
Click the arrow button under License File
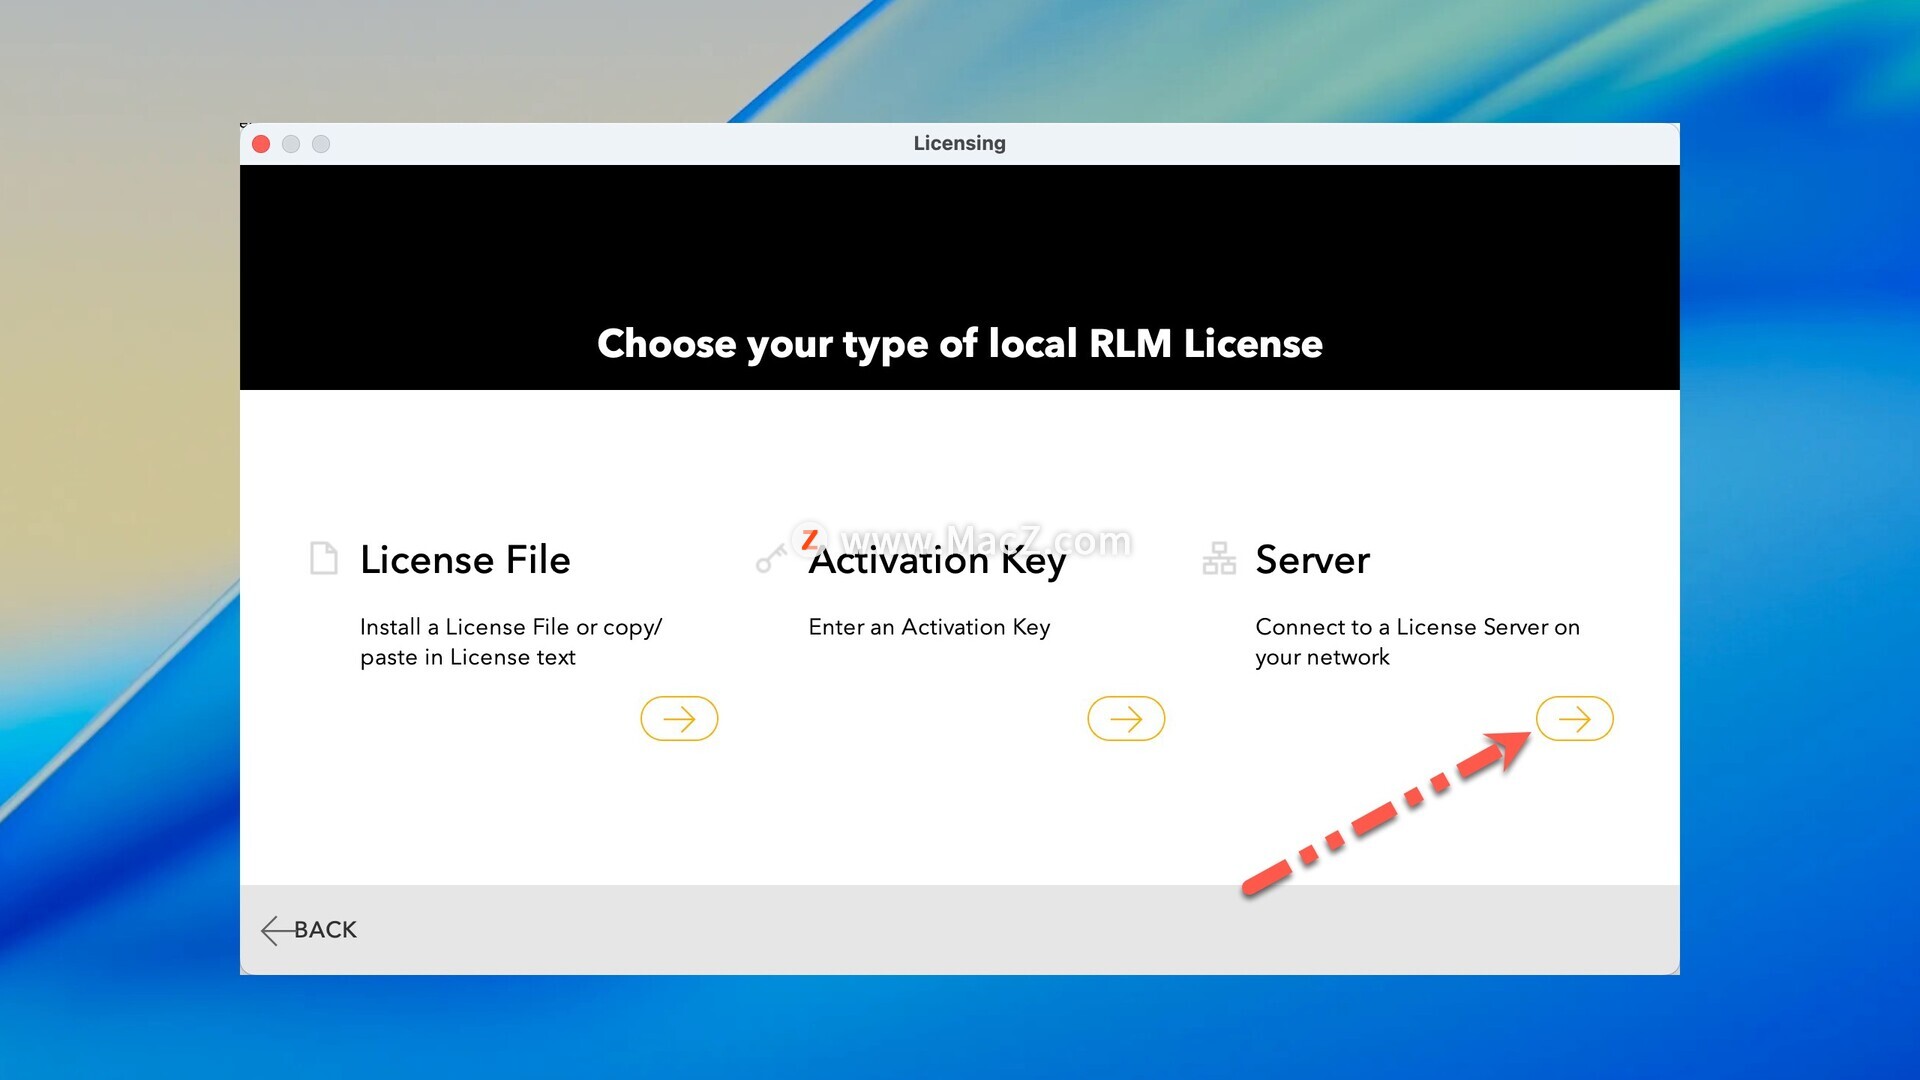pyautogui.click(x=679, y=718)
